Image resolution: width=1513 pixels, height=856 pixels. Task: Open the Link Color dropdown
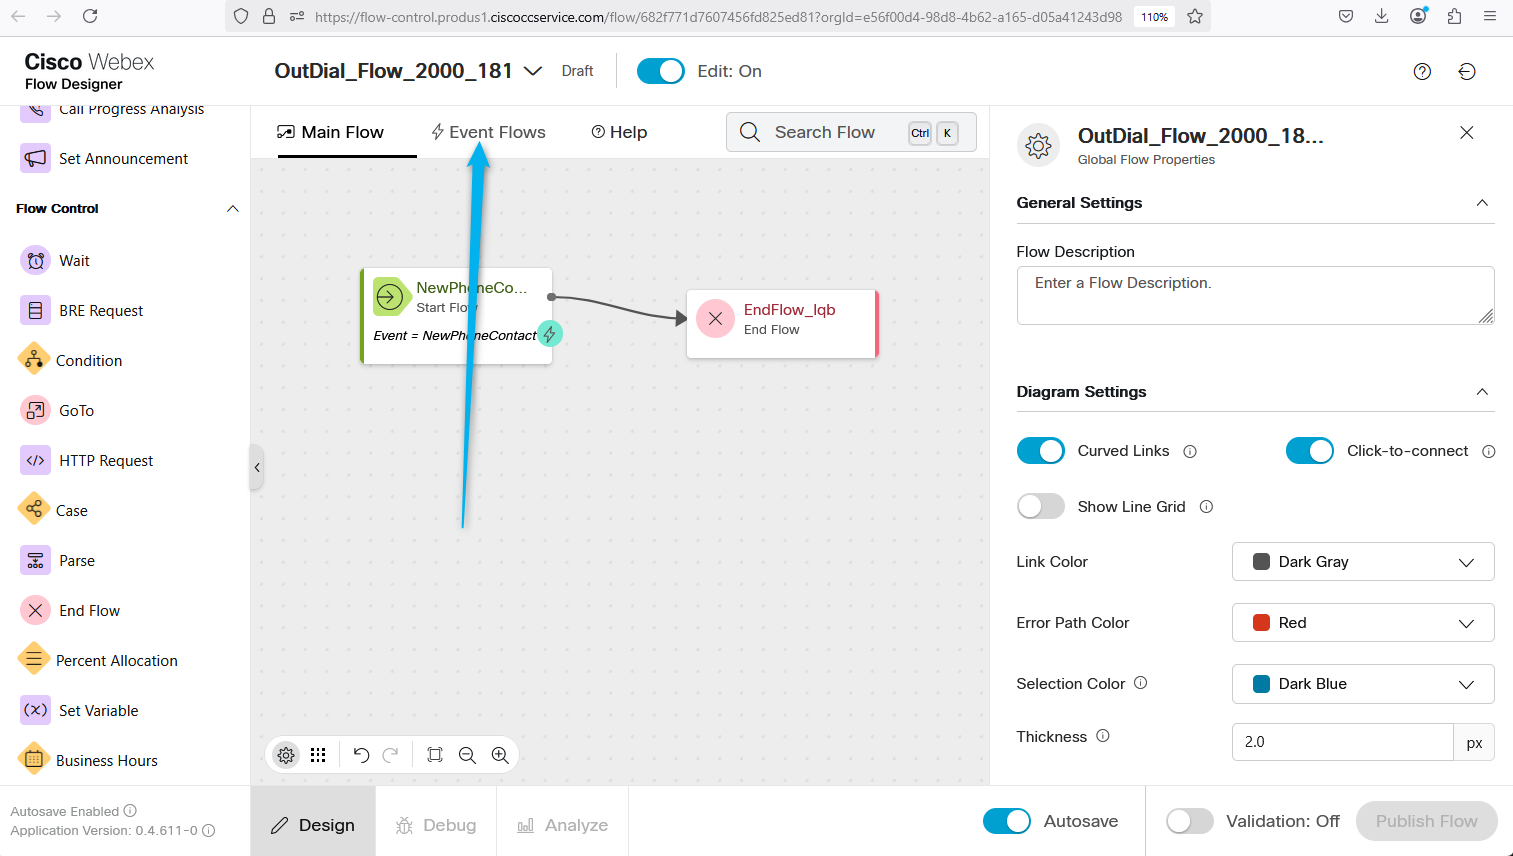pos(1362,562)
